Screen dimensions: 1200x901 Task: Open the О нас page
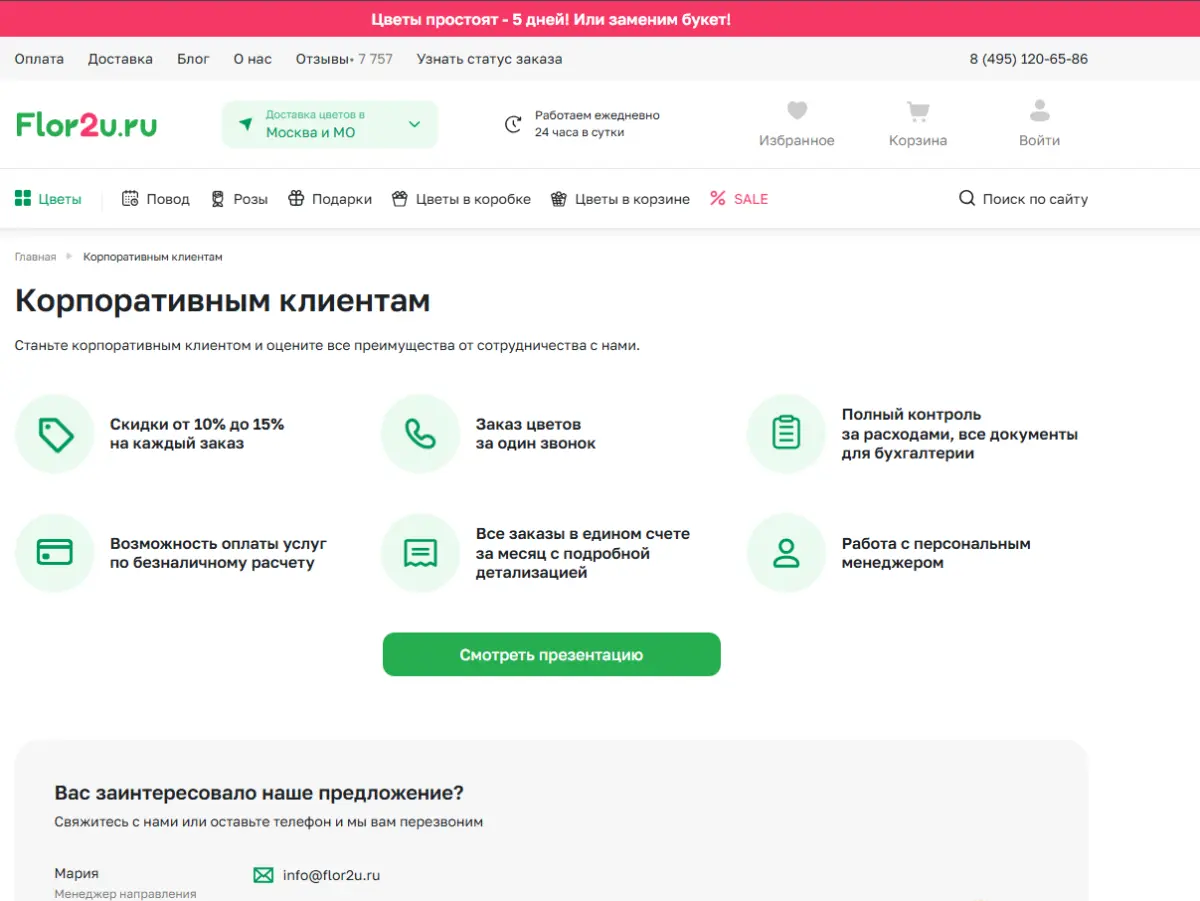click(253, 59)
